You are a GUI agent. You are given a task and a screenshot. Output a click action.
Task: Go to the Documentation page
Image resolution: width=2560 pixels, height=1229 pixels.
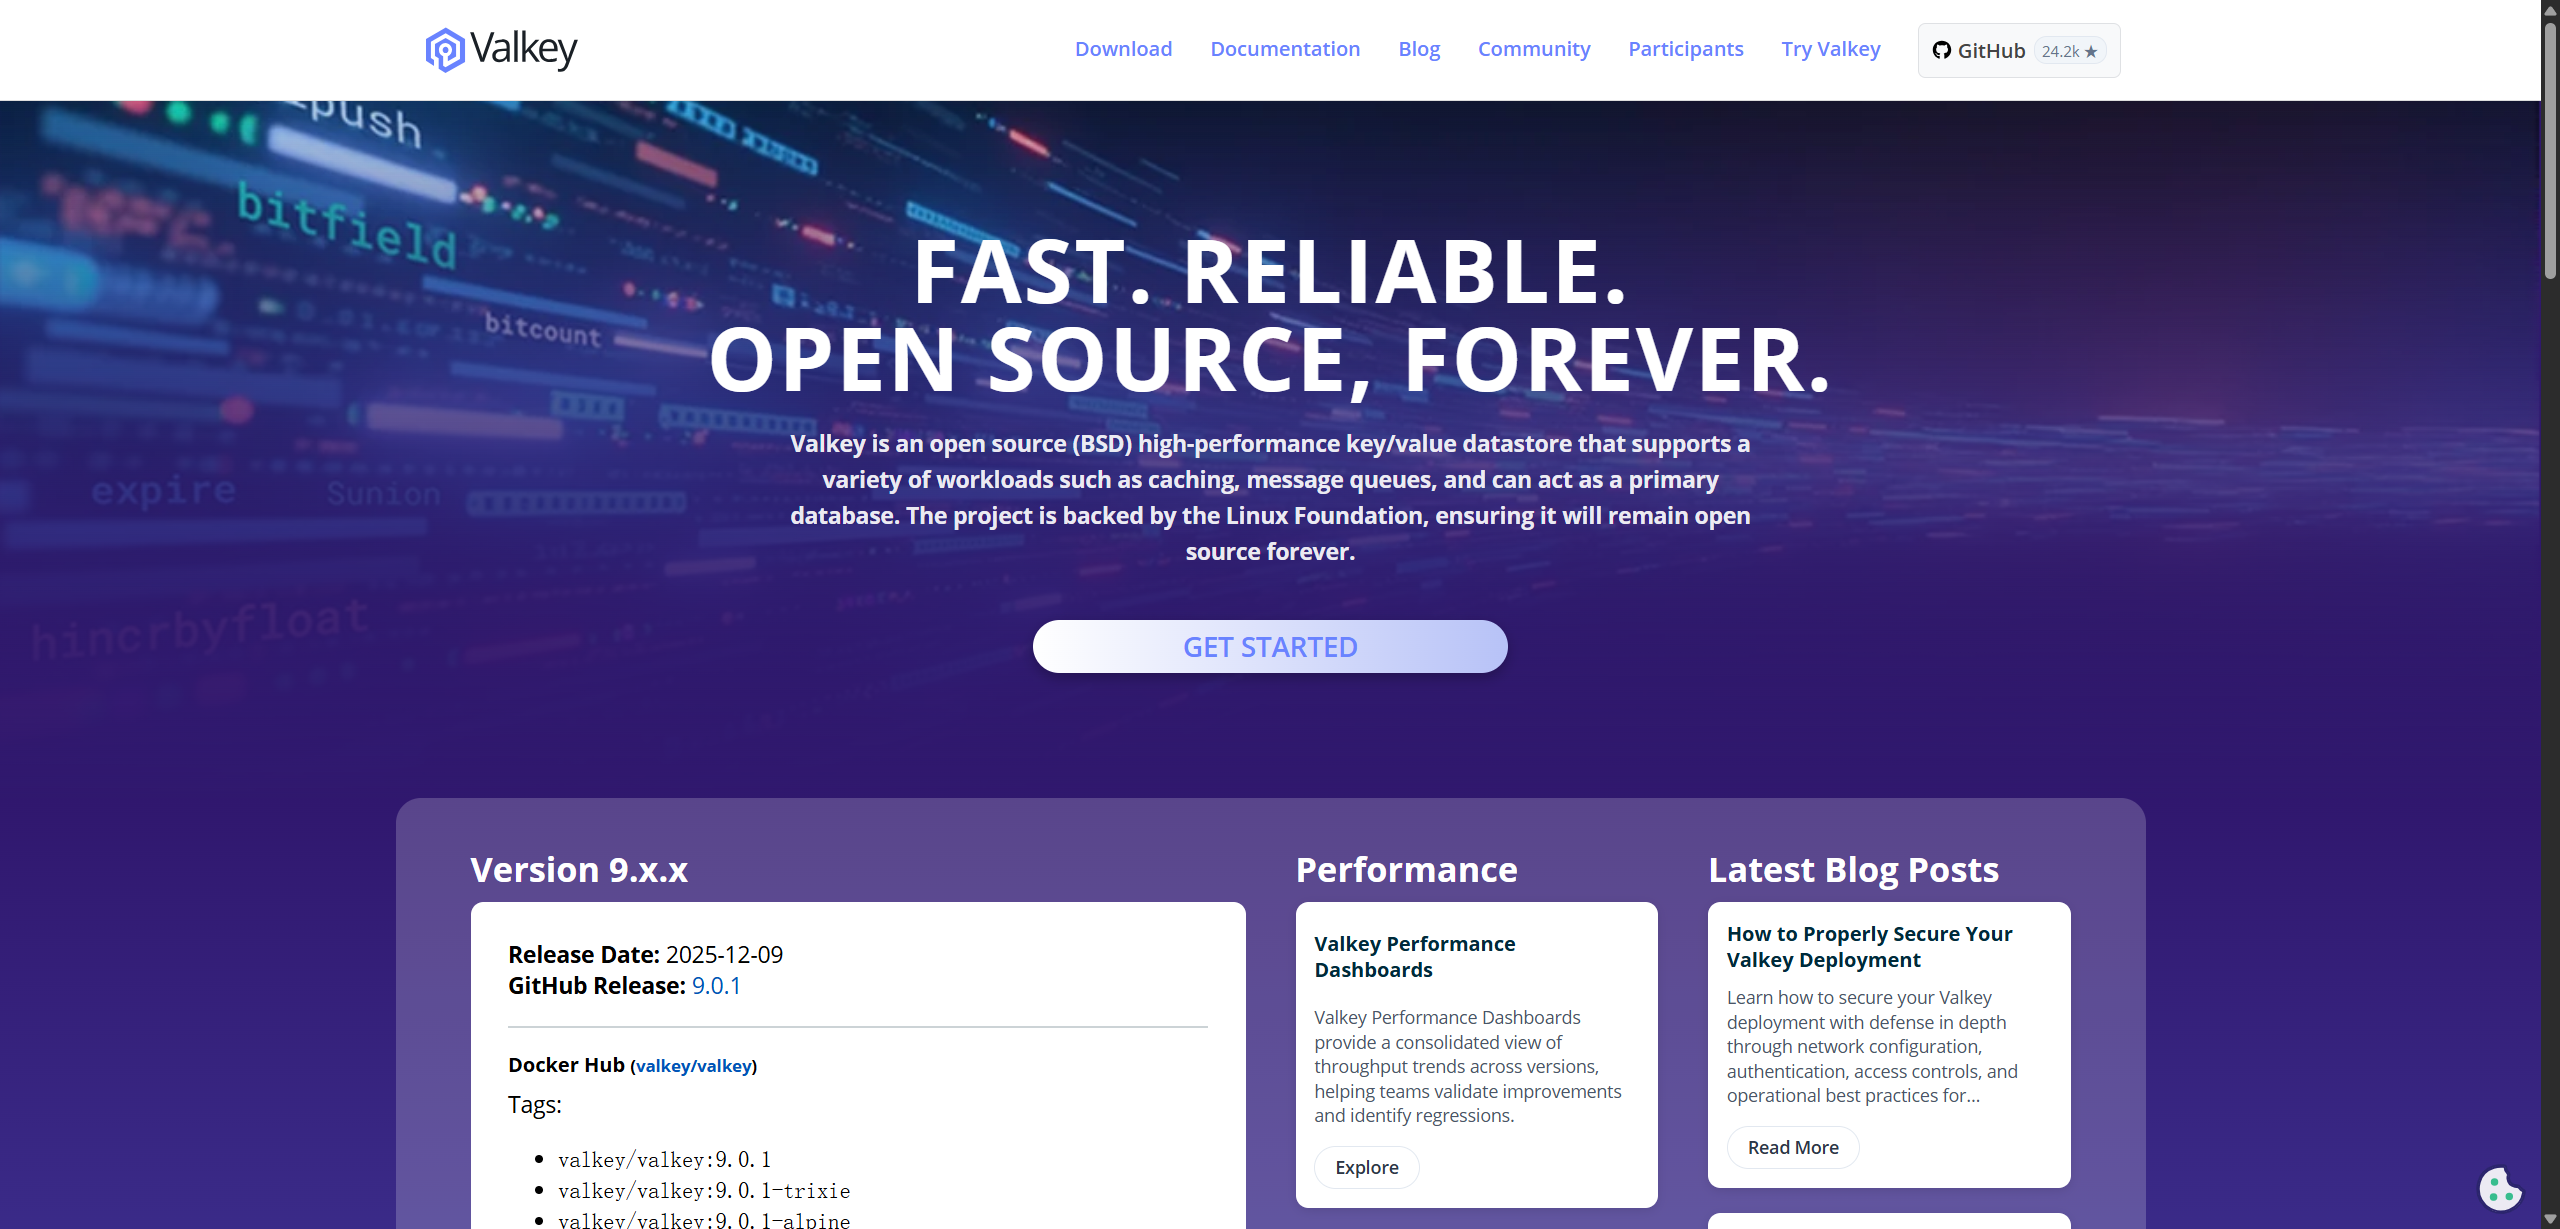[1285, 49]
